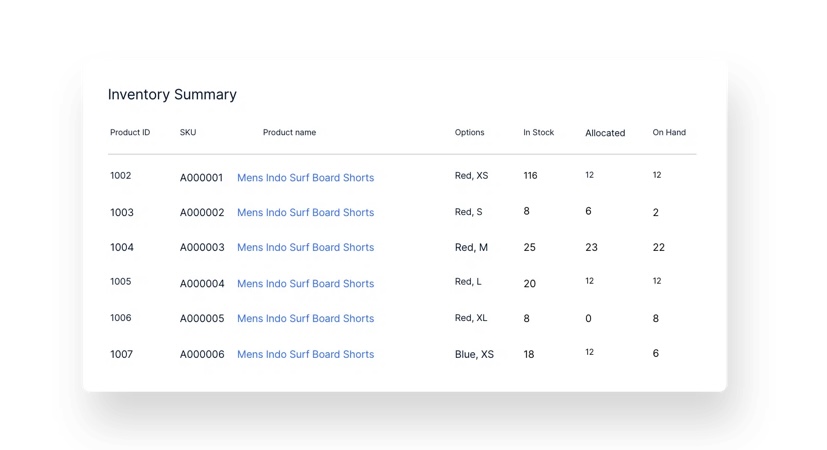The image size is (827, 450).
Task: Select product ID 1002 cell
Action: pyautogui.click(x=120, y=176)
